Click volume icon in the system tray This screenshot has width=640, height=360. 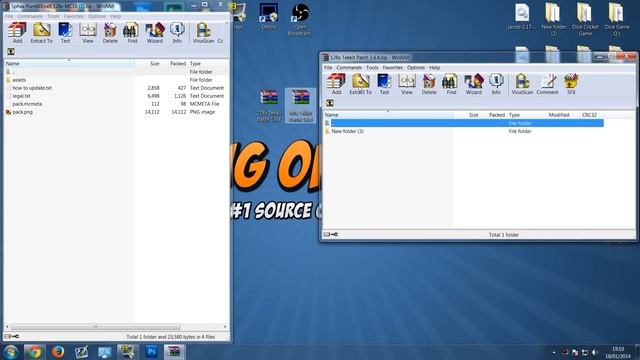(x=595, y=352)
